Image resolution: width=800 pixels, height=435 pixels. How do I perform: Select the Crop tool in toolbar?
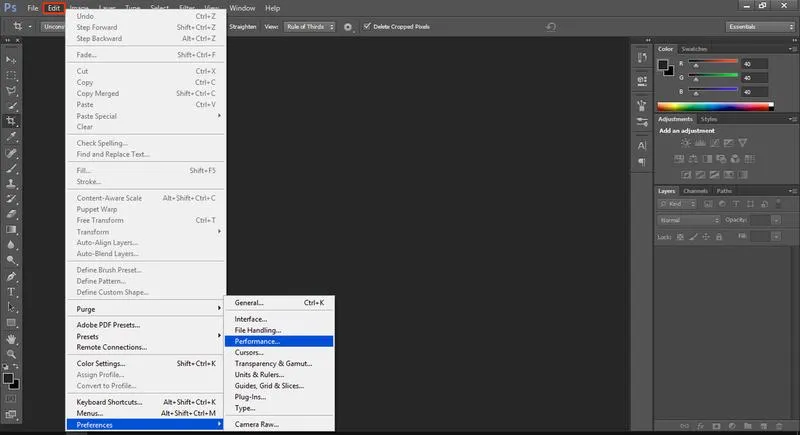coord(11,121)
